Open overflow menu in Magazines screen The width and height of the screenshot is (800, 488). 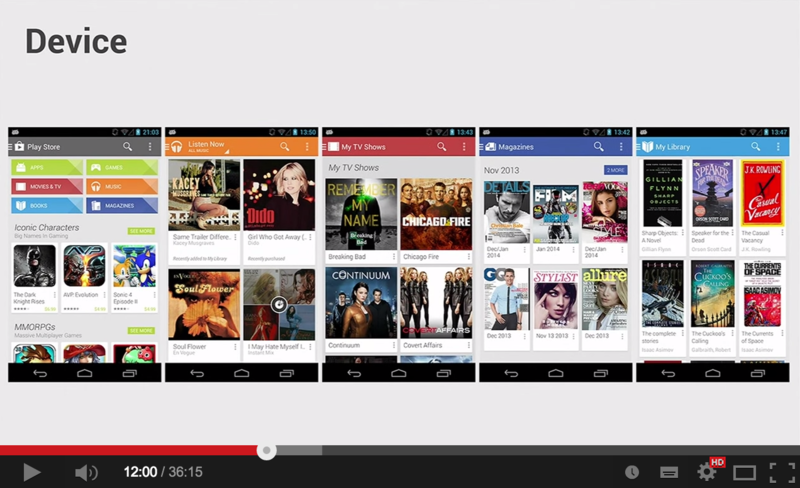point(621,147)
